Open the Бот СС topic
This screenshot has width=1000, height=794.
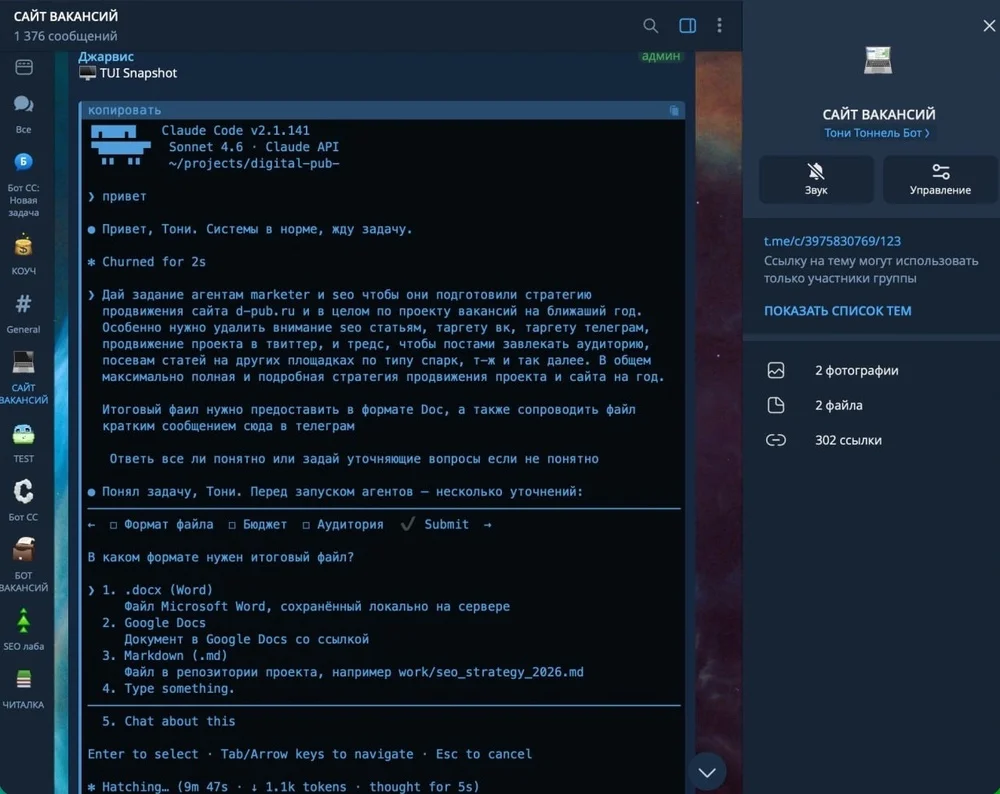[24, 501]
